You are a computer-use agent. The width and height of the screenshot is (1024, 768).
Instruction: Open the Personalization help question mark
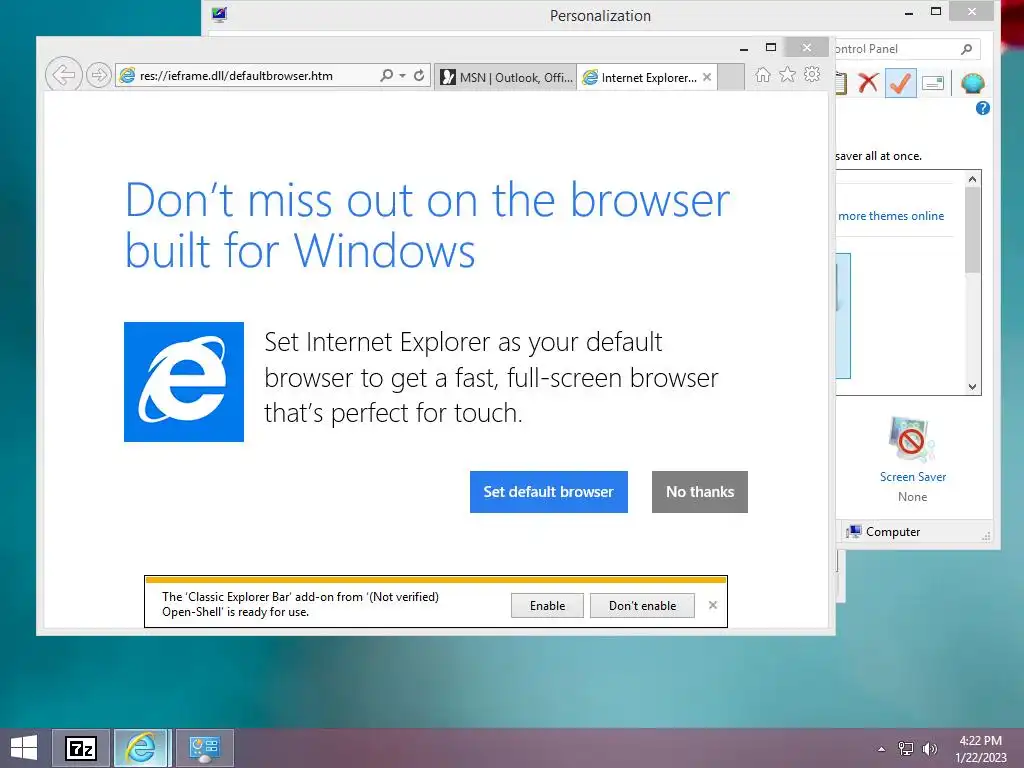(982, 108)
